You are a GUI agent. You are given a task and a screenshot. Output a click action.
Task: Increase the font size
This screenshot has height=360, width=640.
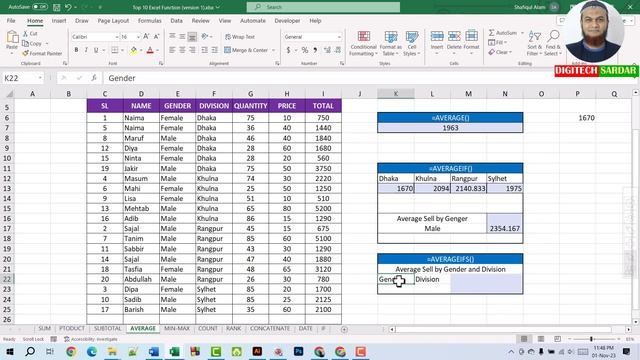coord(146,37)
